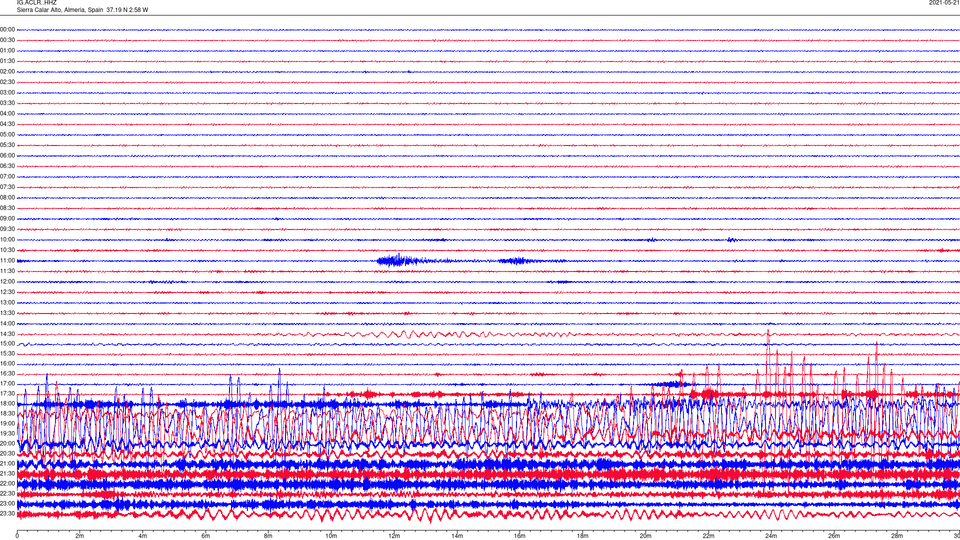960x540 pixels.
Task: Select the 10:00 row label
Action: click(7, 239)
